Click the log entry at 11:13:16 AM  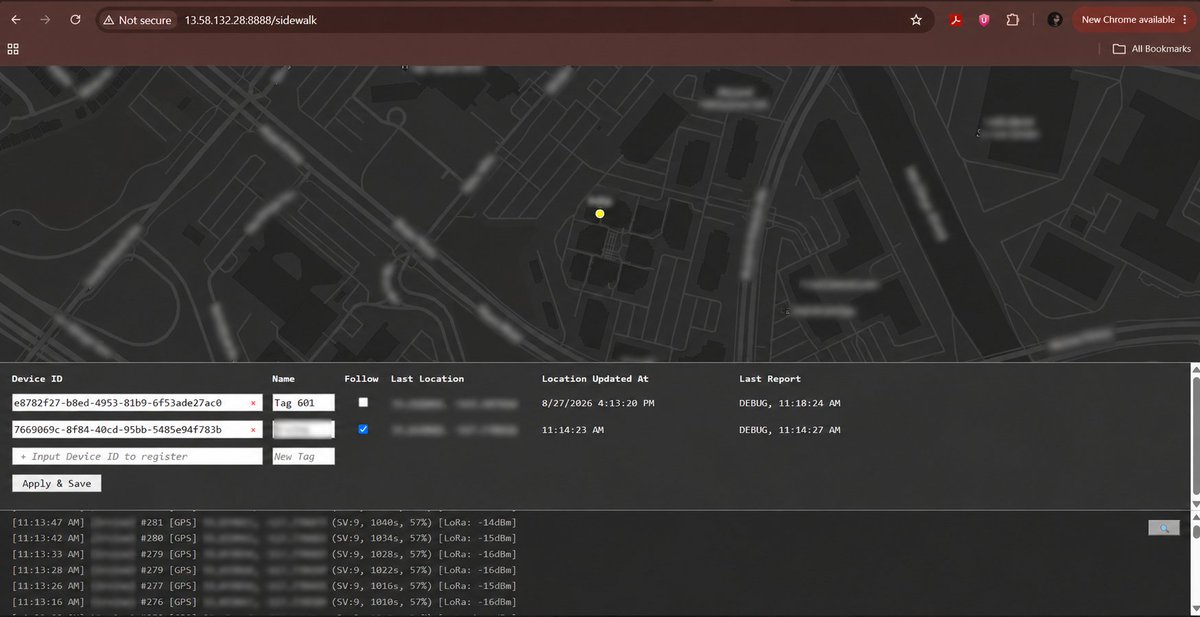265,602
